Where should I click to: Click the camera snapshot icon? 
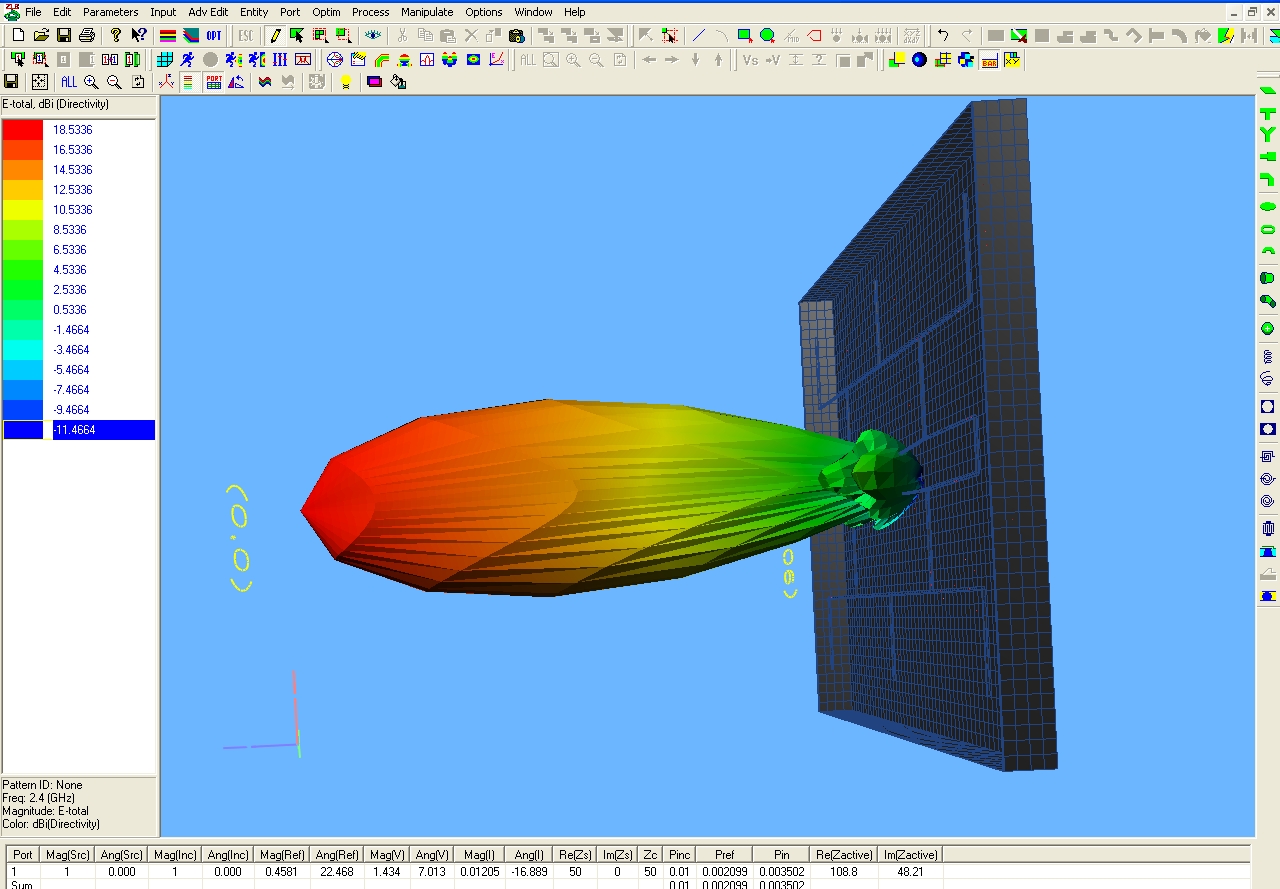517,35
